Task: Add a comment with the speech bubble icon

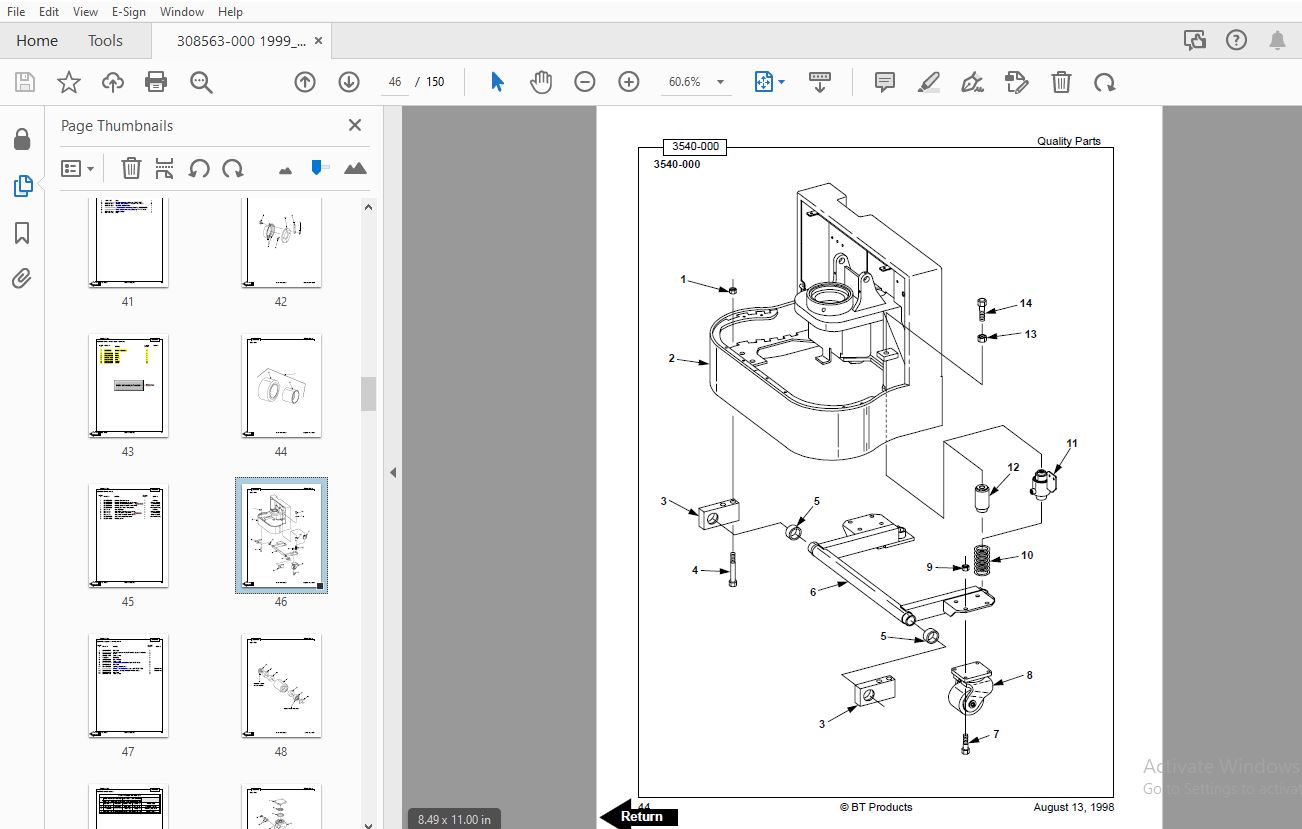Action: 885,82
